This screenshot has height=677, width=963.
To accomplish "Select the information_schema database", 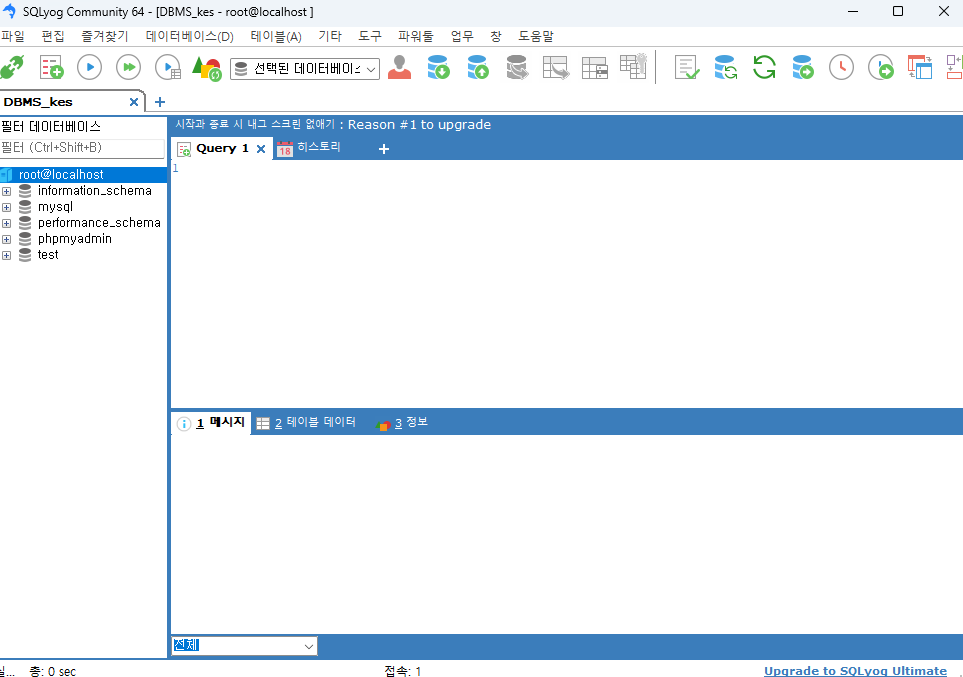I will coord(95,191).
